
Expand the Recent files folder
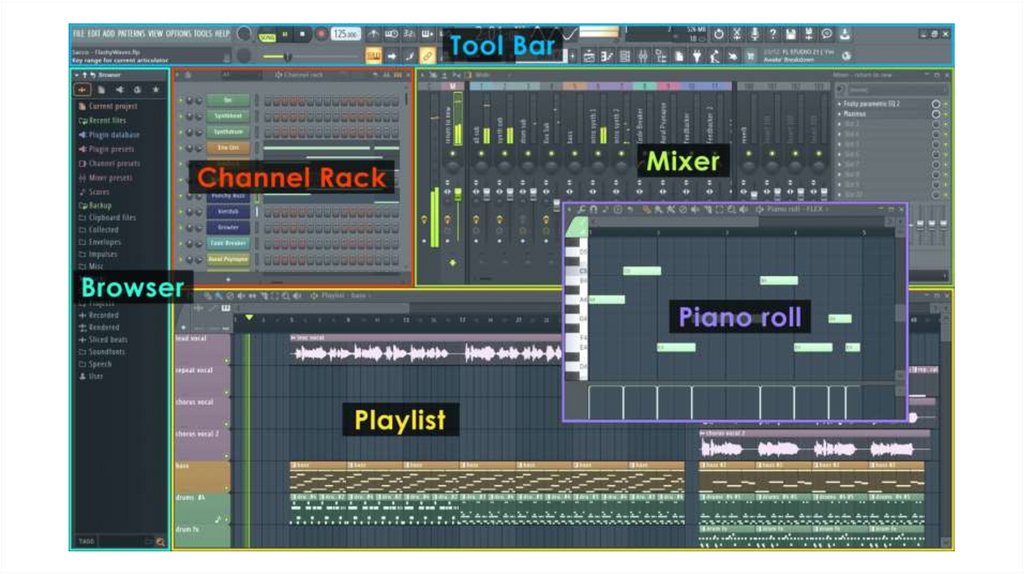click(x=107, y=120)
